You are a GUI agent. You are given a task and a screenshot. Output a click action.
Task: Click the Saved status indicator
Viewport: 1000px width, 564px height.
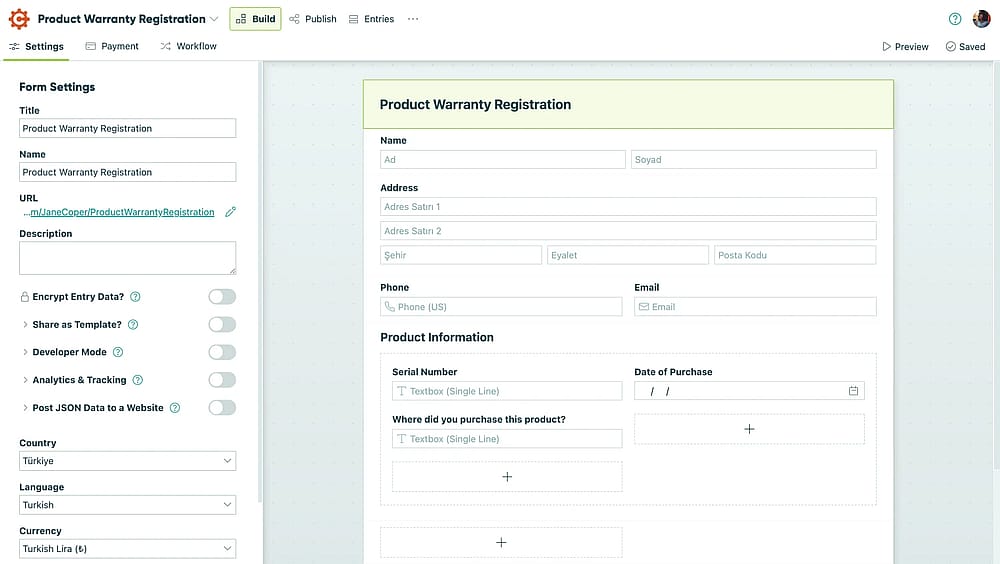(x=965, y=47)
